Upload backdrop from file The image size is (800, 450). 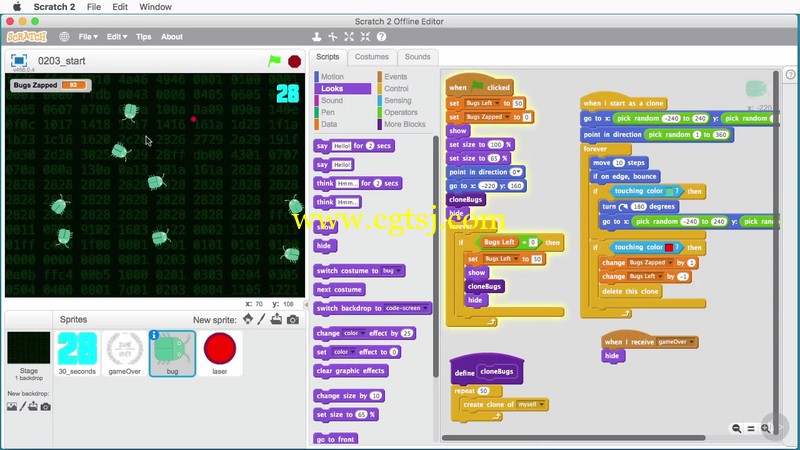point(33,407)
